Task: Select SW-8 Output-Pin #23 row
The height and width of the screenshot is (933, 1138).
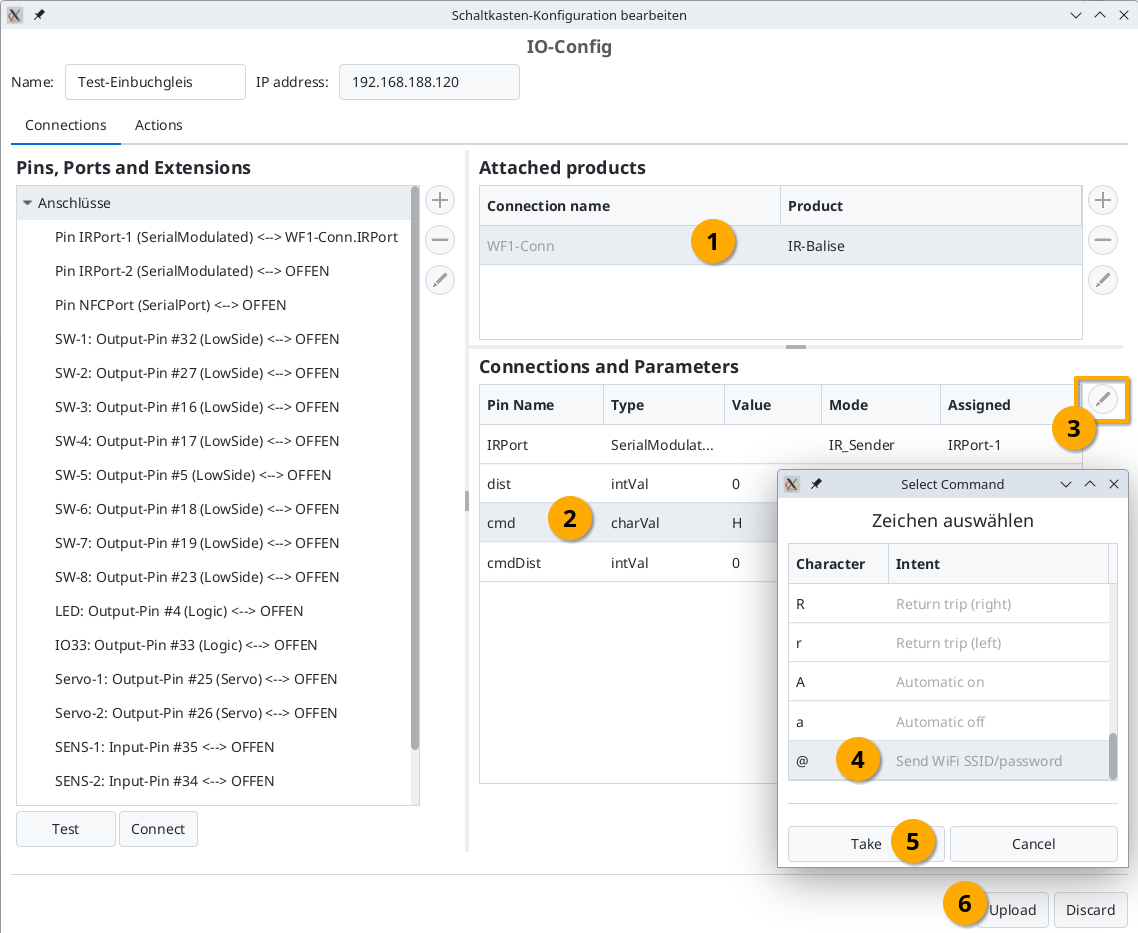Action: tap(213, 578)
